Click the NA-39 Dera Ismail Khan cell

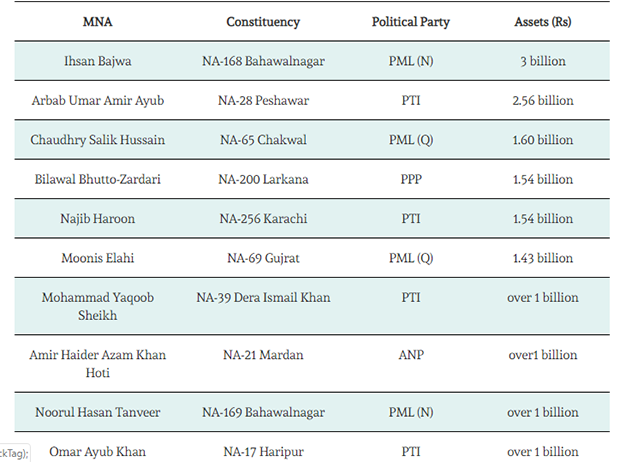263,297
